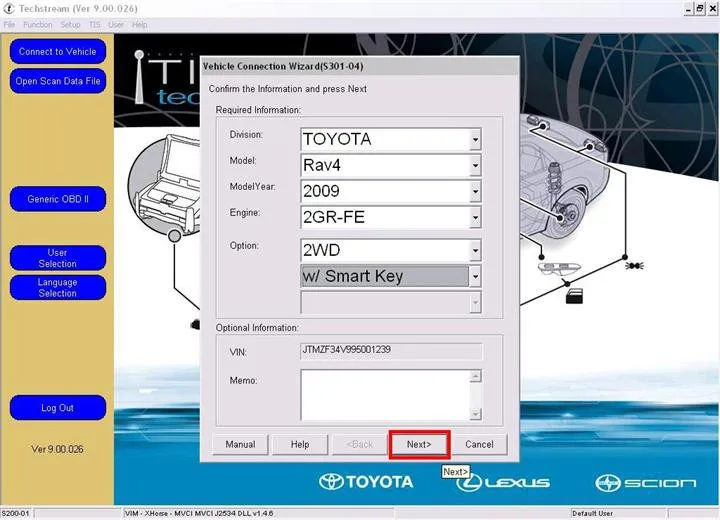Click the VIN field
Image resolution: width=720 pixels, height=520 pixels.
(391, 350)
